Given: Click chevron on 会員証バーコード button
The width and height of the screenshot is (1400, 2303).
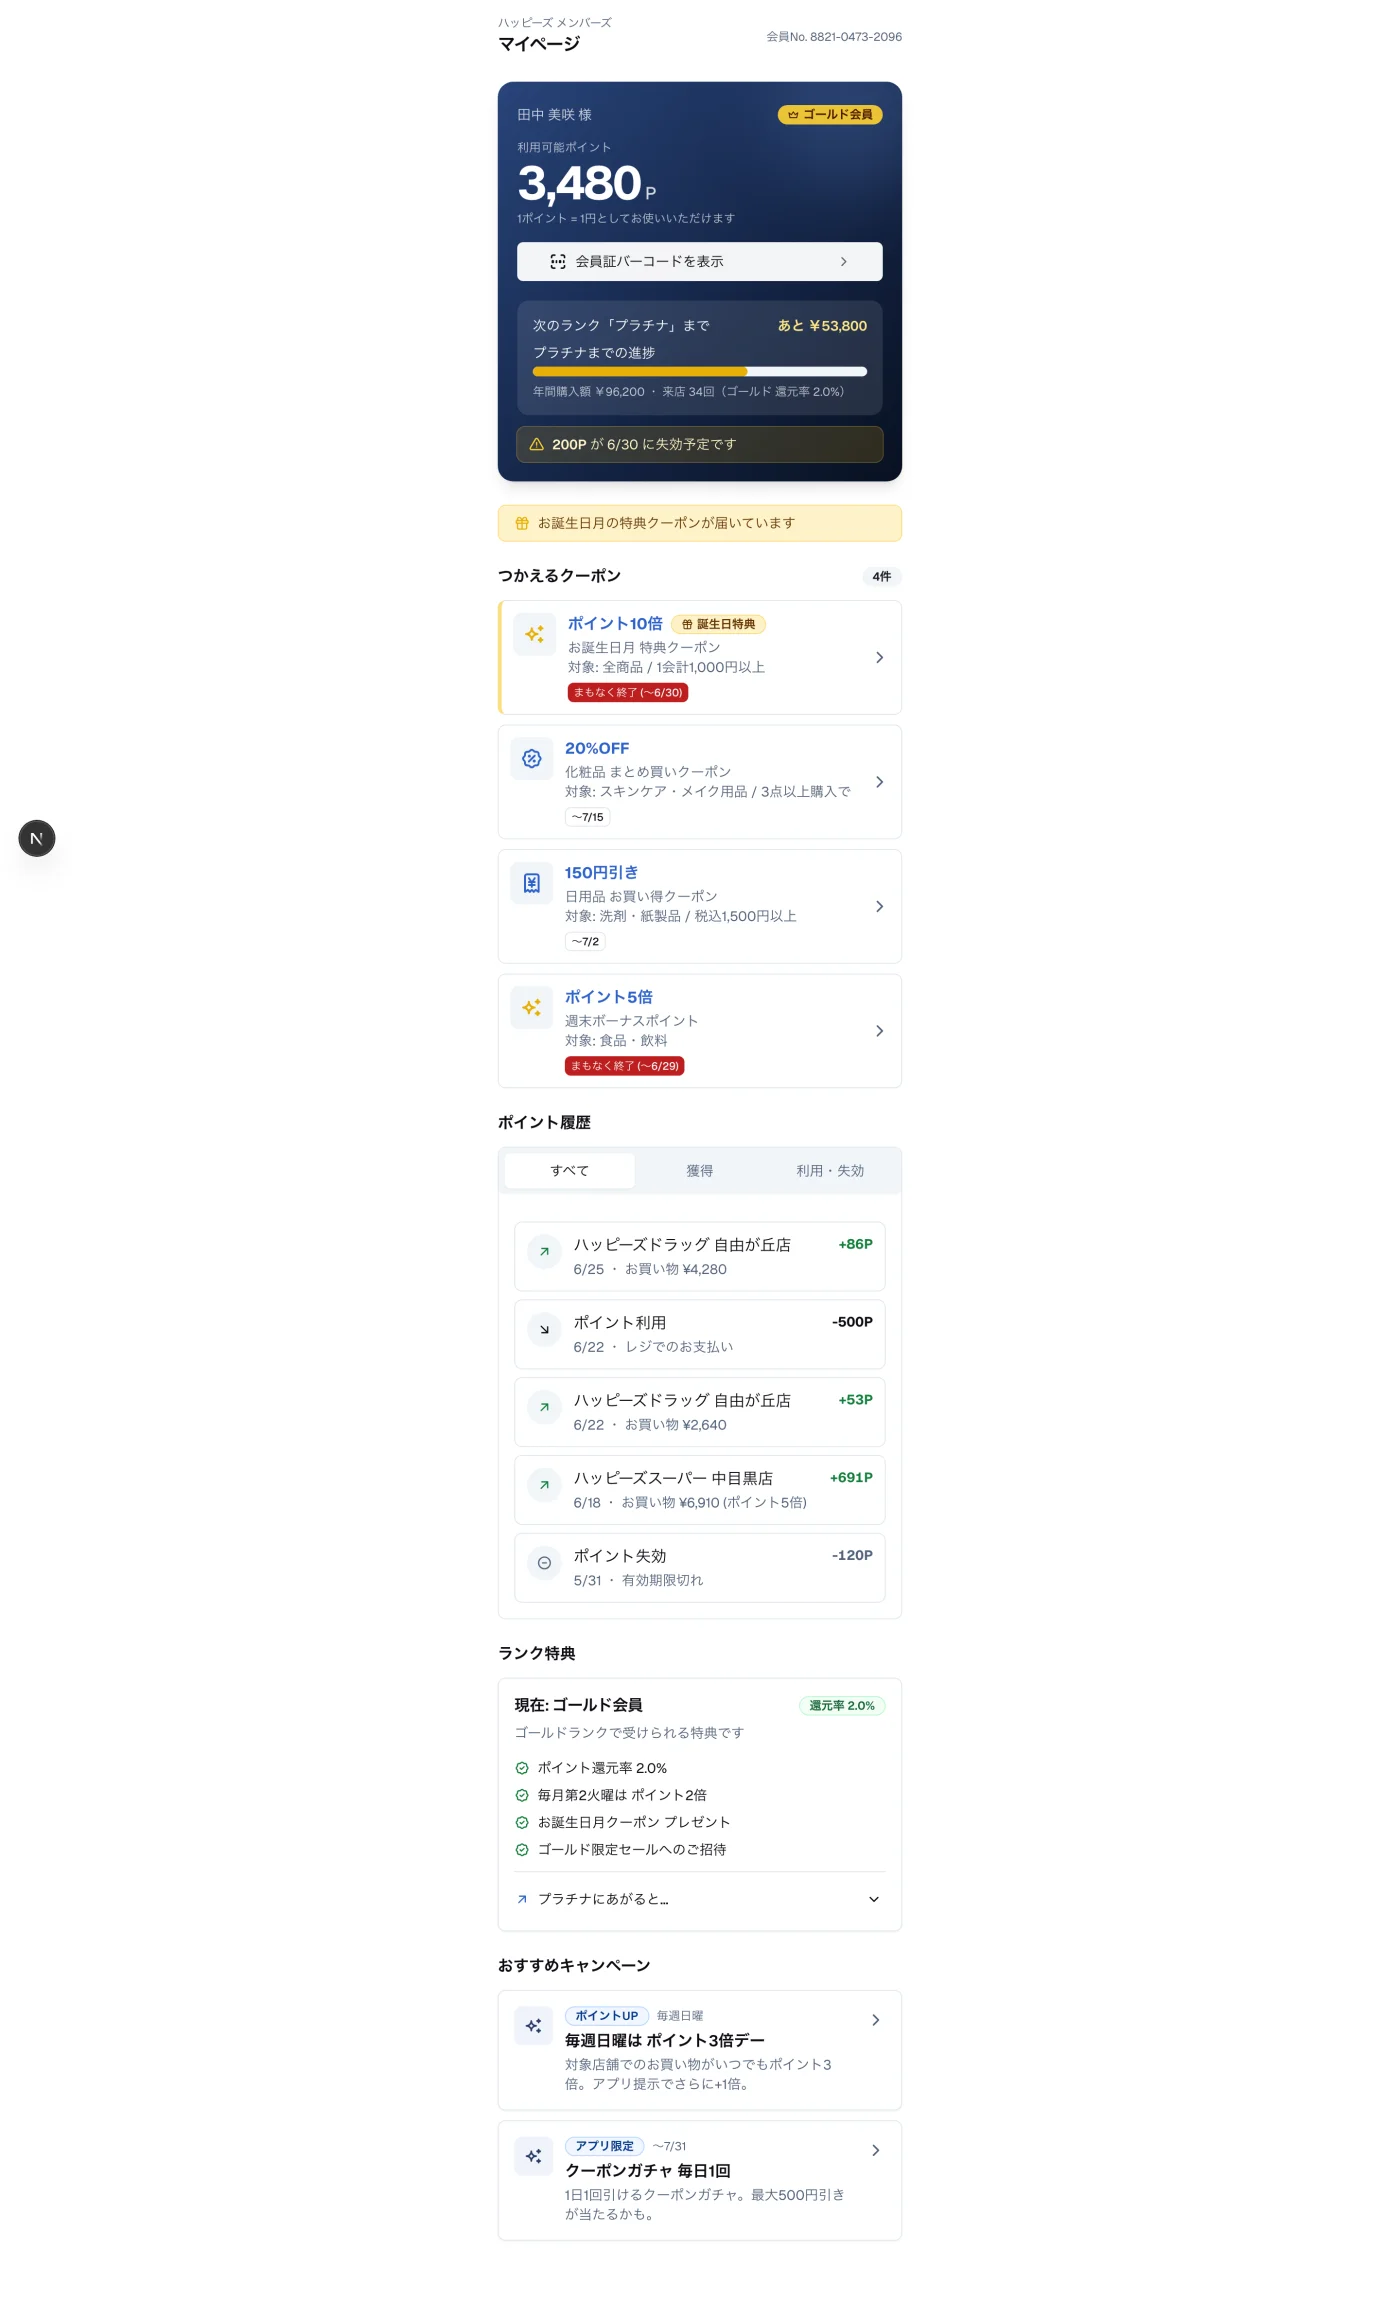Looking at the screenshot, I should point(844,262).
